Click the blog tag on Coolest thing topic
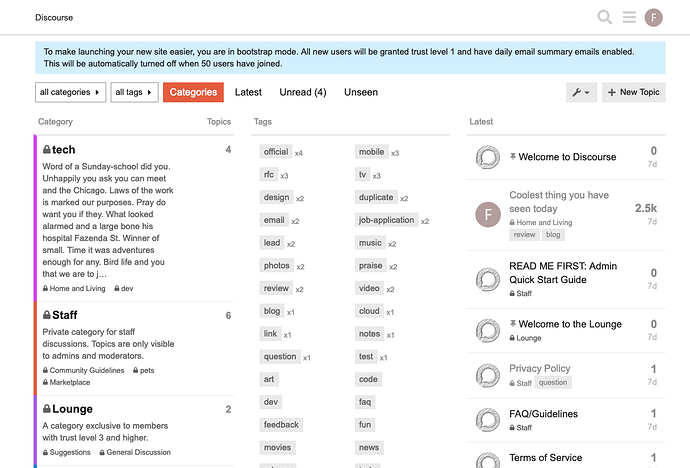This screenshot has width=690, height=468. [553, 235]
